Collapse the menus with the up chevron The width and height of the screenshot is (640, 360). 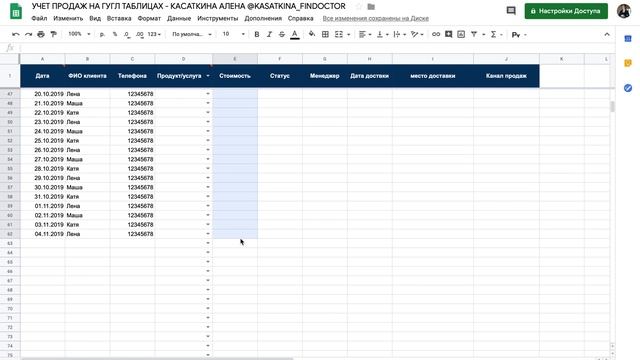click(607, 35)
